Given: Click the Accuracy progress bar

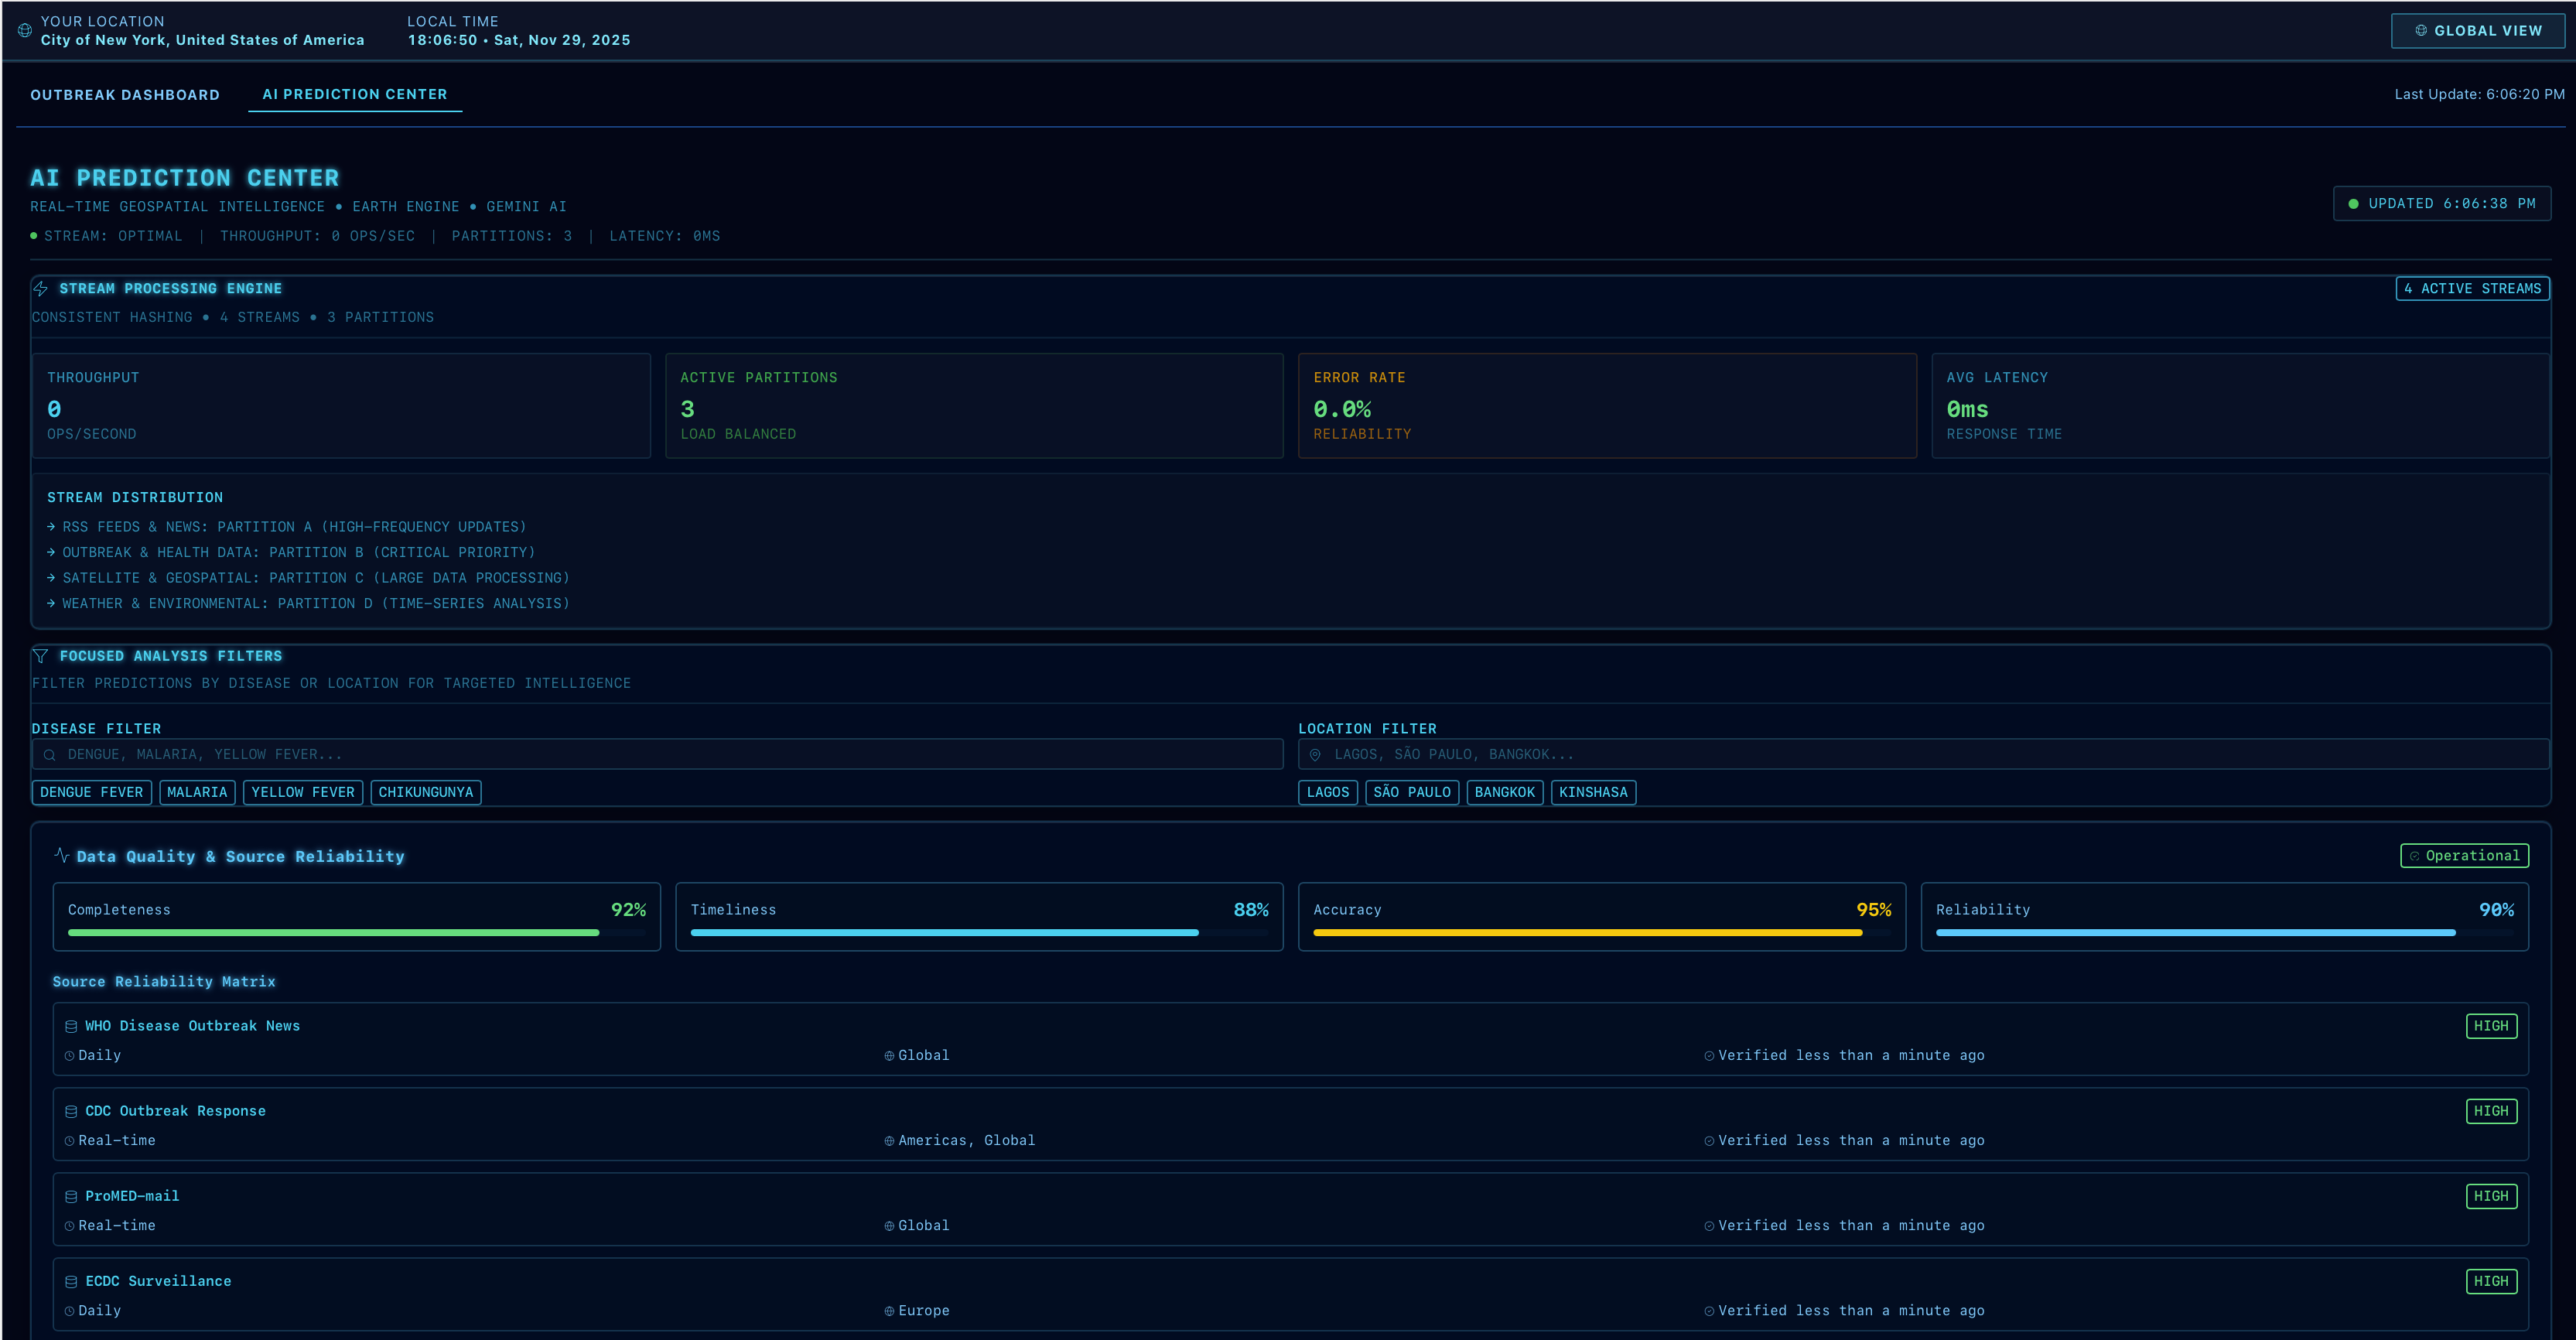Looking at the screenshot, I should pos(1588,932).
